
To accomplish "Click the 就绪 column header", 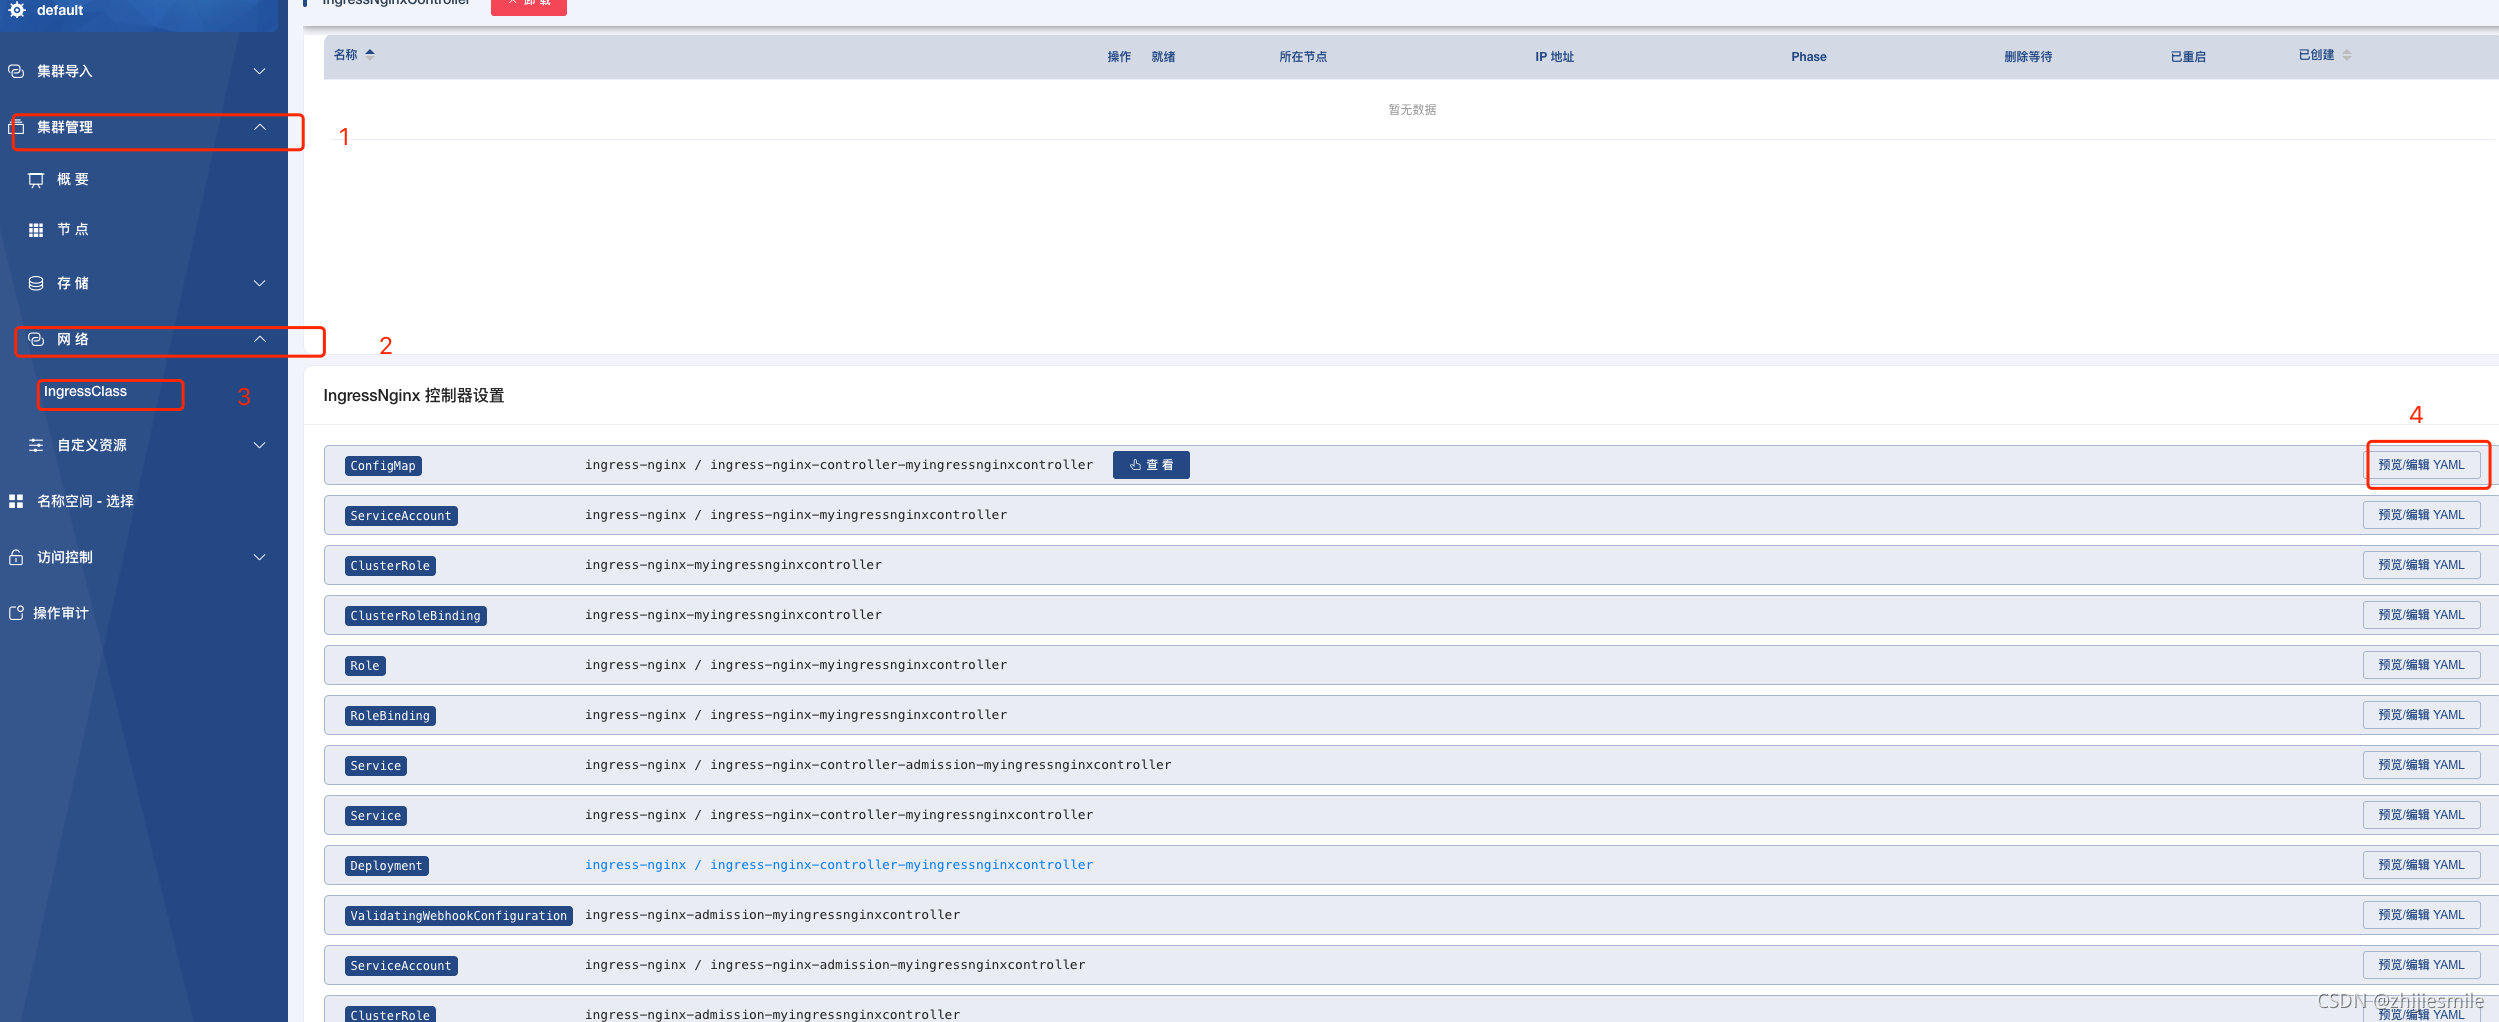I will [x=1163, y=57].
